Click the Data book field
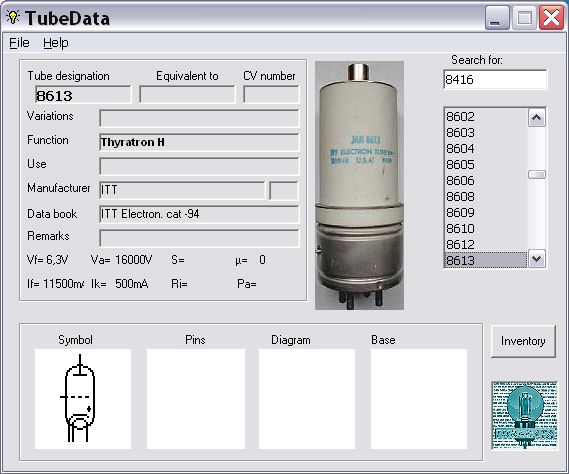Image resolution: width=569 pixels, height=474 pixels. click(x=199, y=214)
